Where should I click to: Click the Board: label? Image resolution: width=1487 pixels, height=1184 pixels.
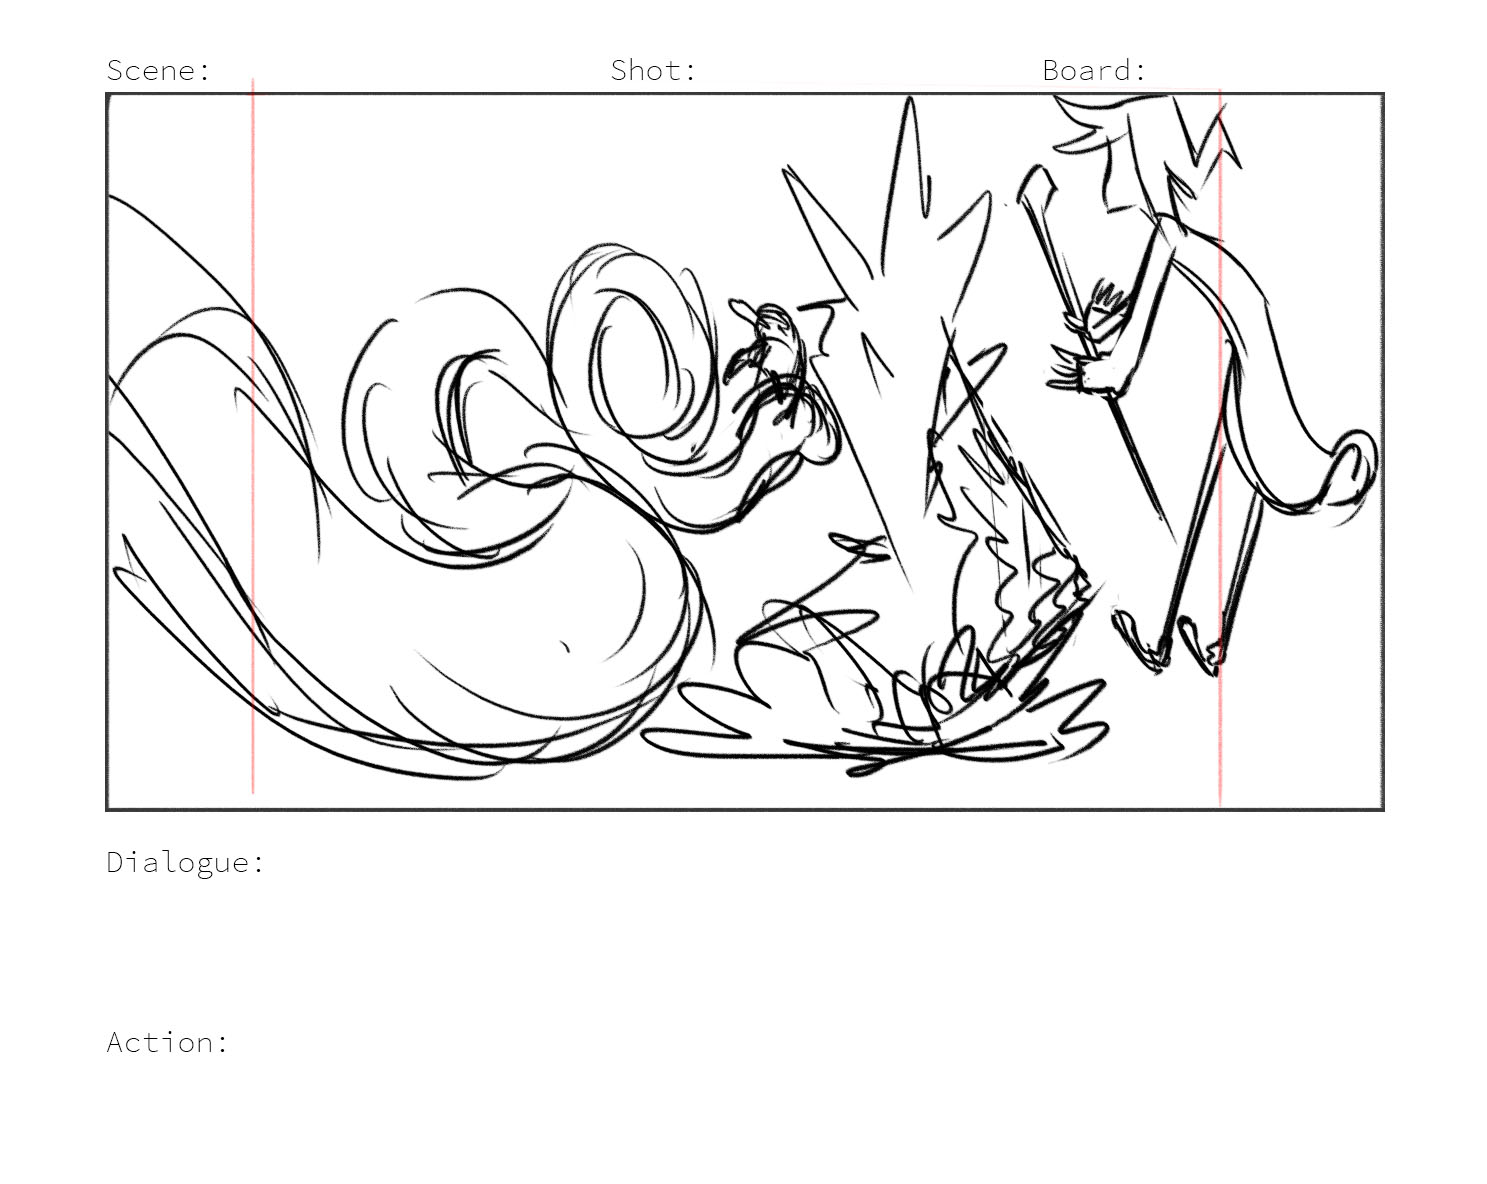point(1094,70)
